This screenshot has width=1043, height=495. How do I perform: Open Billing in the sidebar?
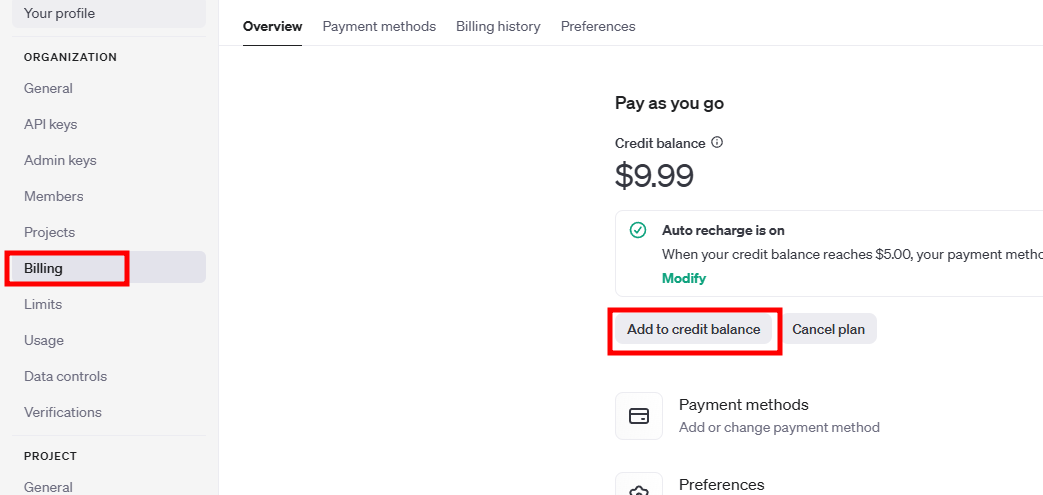click(44, 268)
